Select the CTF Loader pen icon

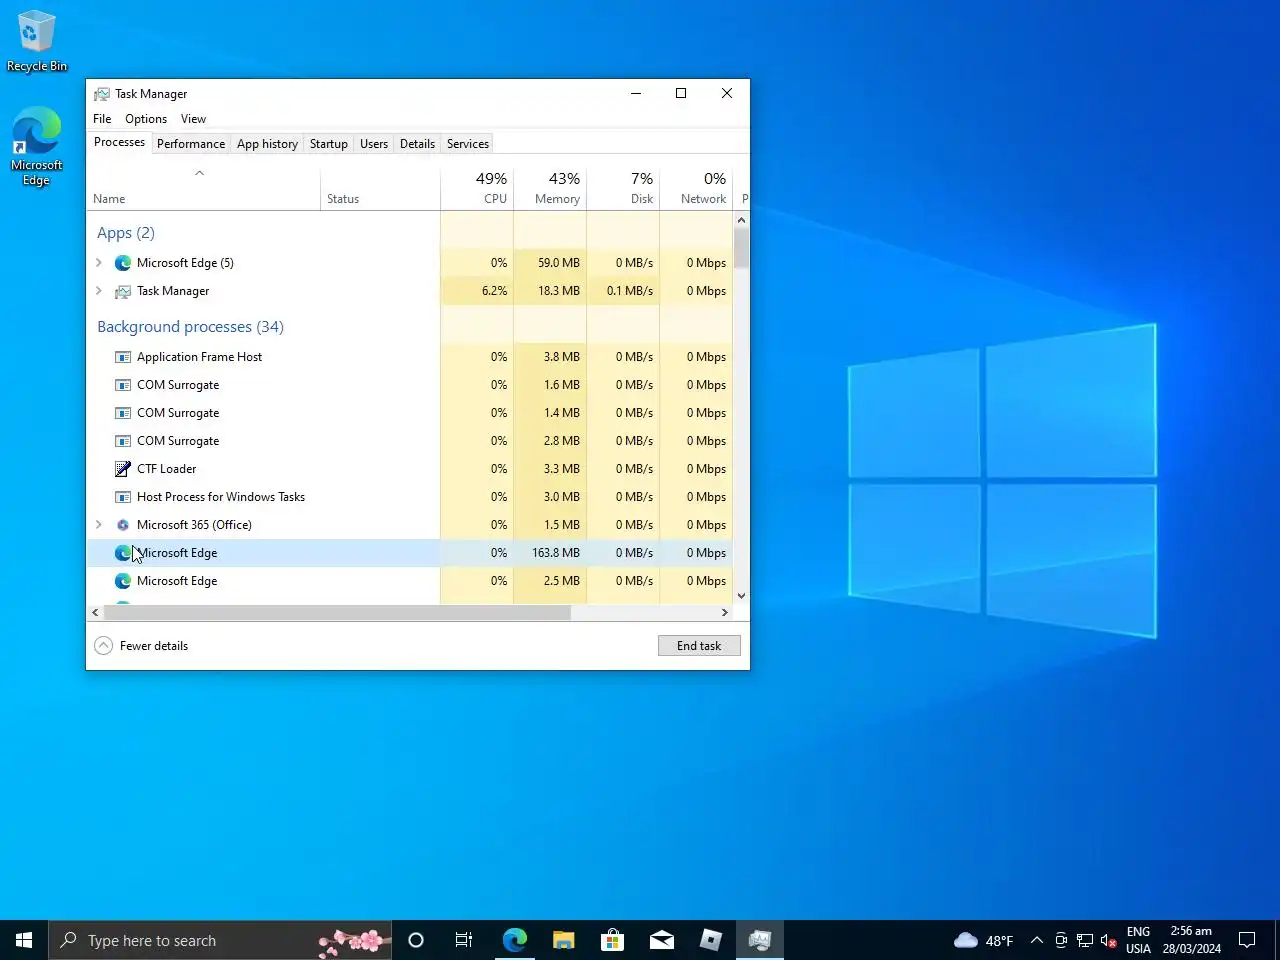123,469
